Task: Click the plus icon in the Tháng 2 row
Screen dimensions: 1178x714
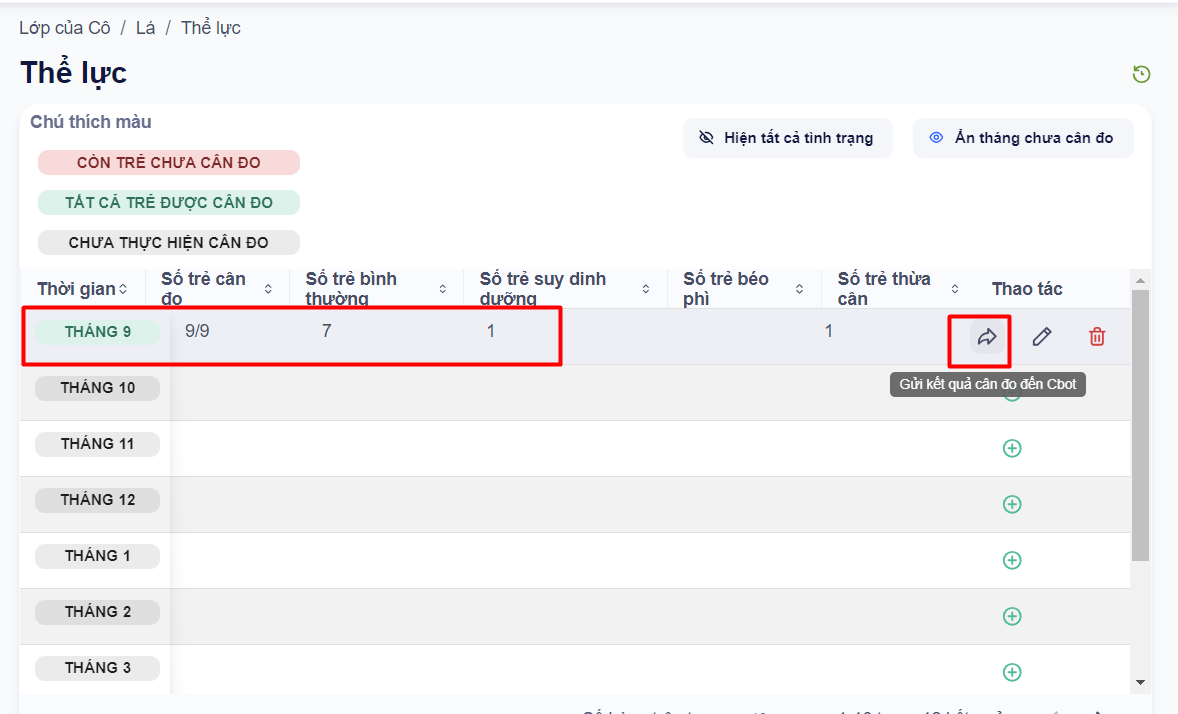Action: point(1012,617)
